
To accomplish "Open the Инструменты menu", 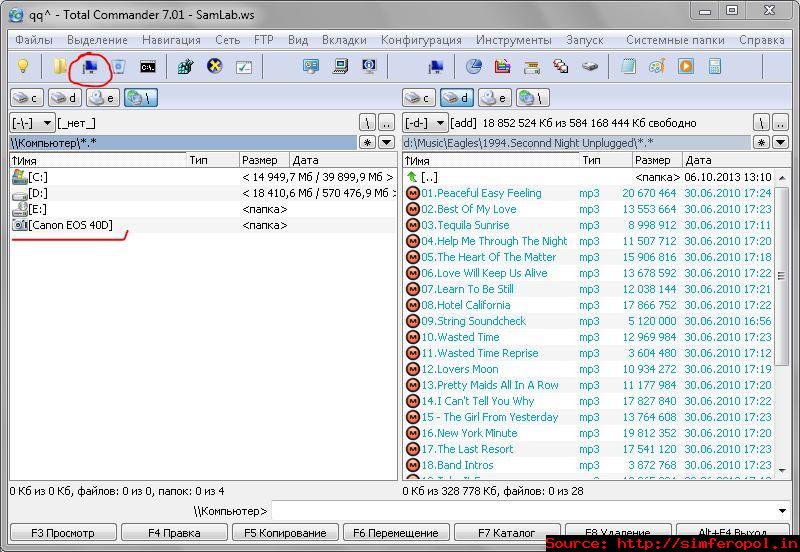I will tap(514, 40).
